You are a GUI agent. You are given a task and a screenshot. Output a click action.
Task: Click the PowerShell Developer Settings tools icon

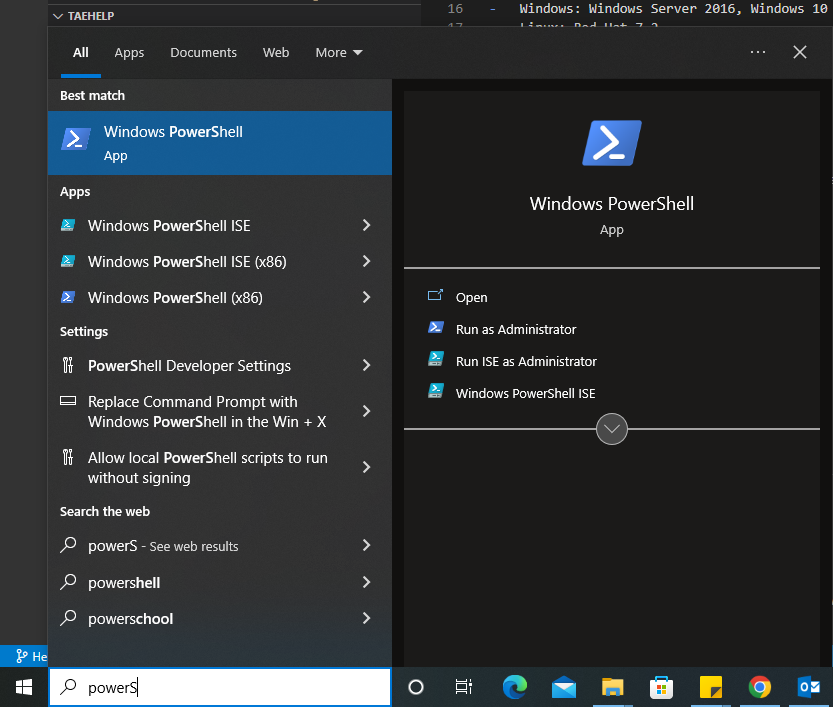point(68,365)
